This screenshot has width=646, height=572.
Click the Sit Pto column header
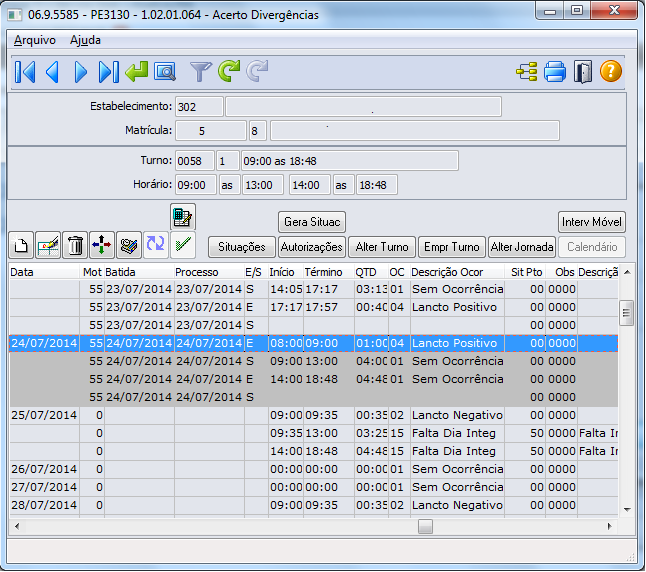pos(526,272)
